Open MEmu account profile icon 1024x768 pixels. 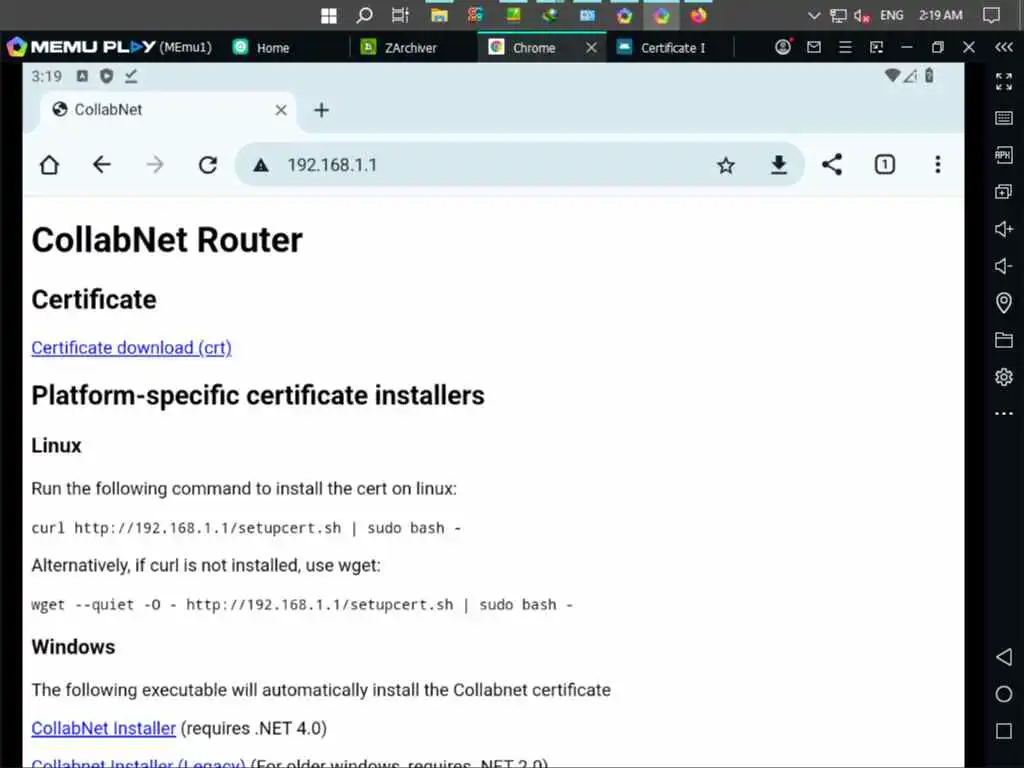(782, 47)
